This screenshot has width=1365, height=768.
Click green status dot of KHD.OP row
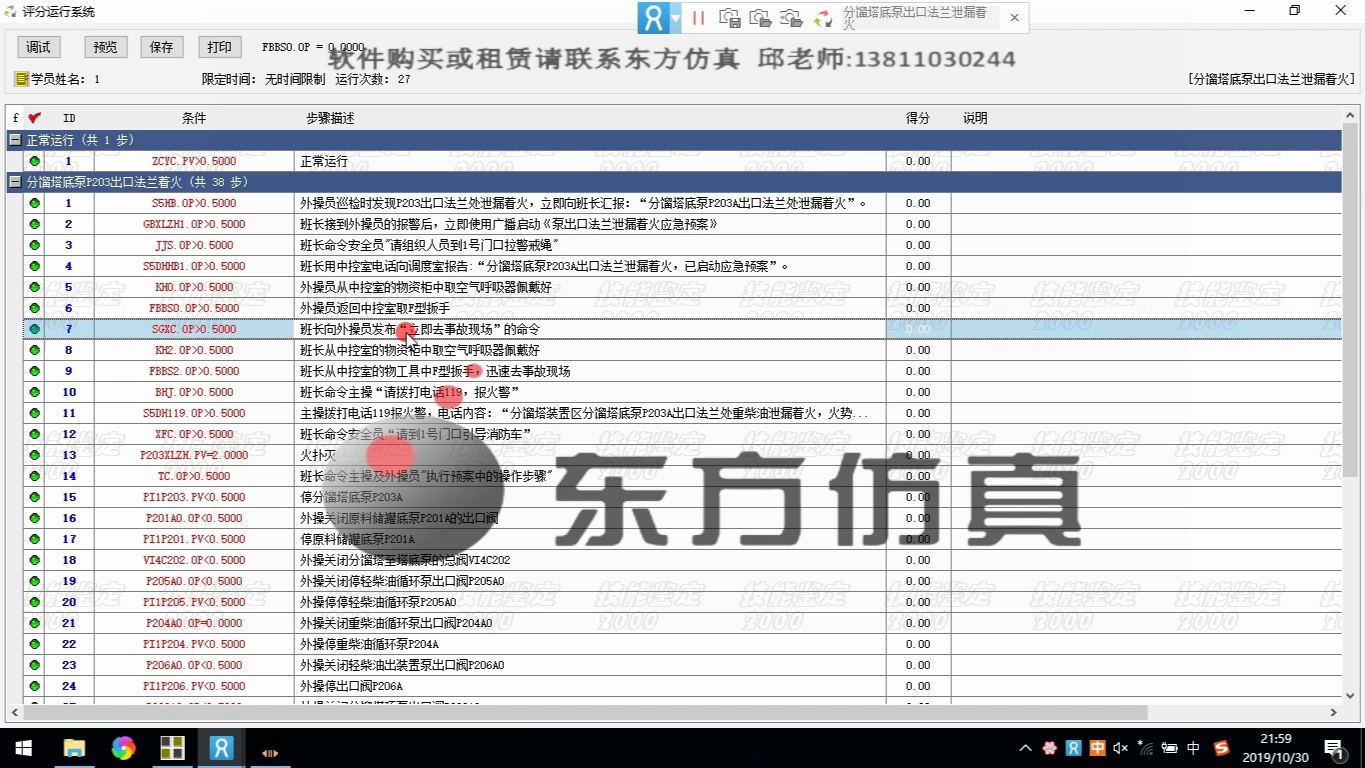[x=34, y=287]
